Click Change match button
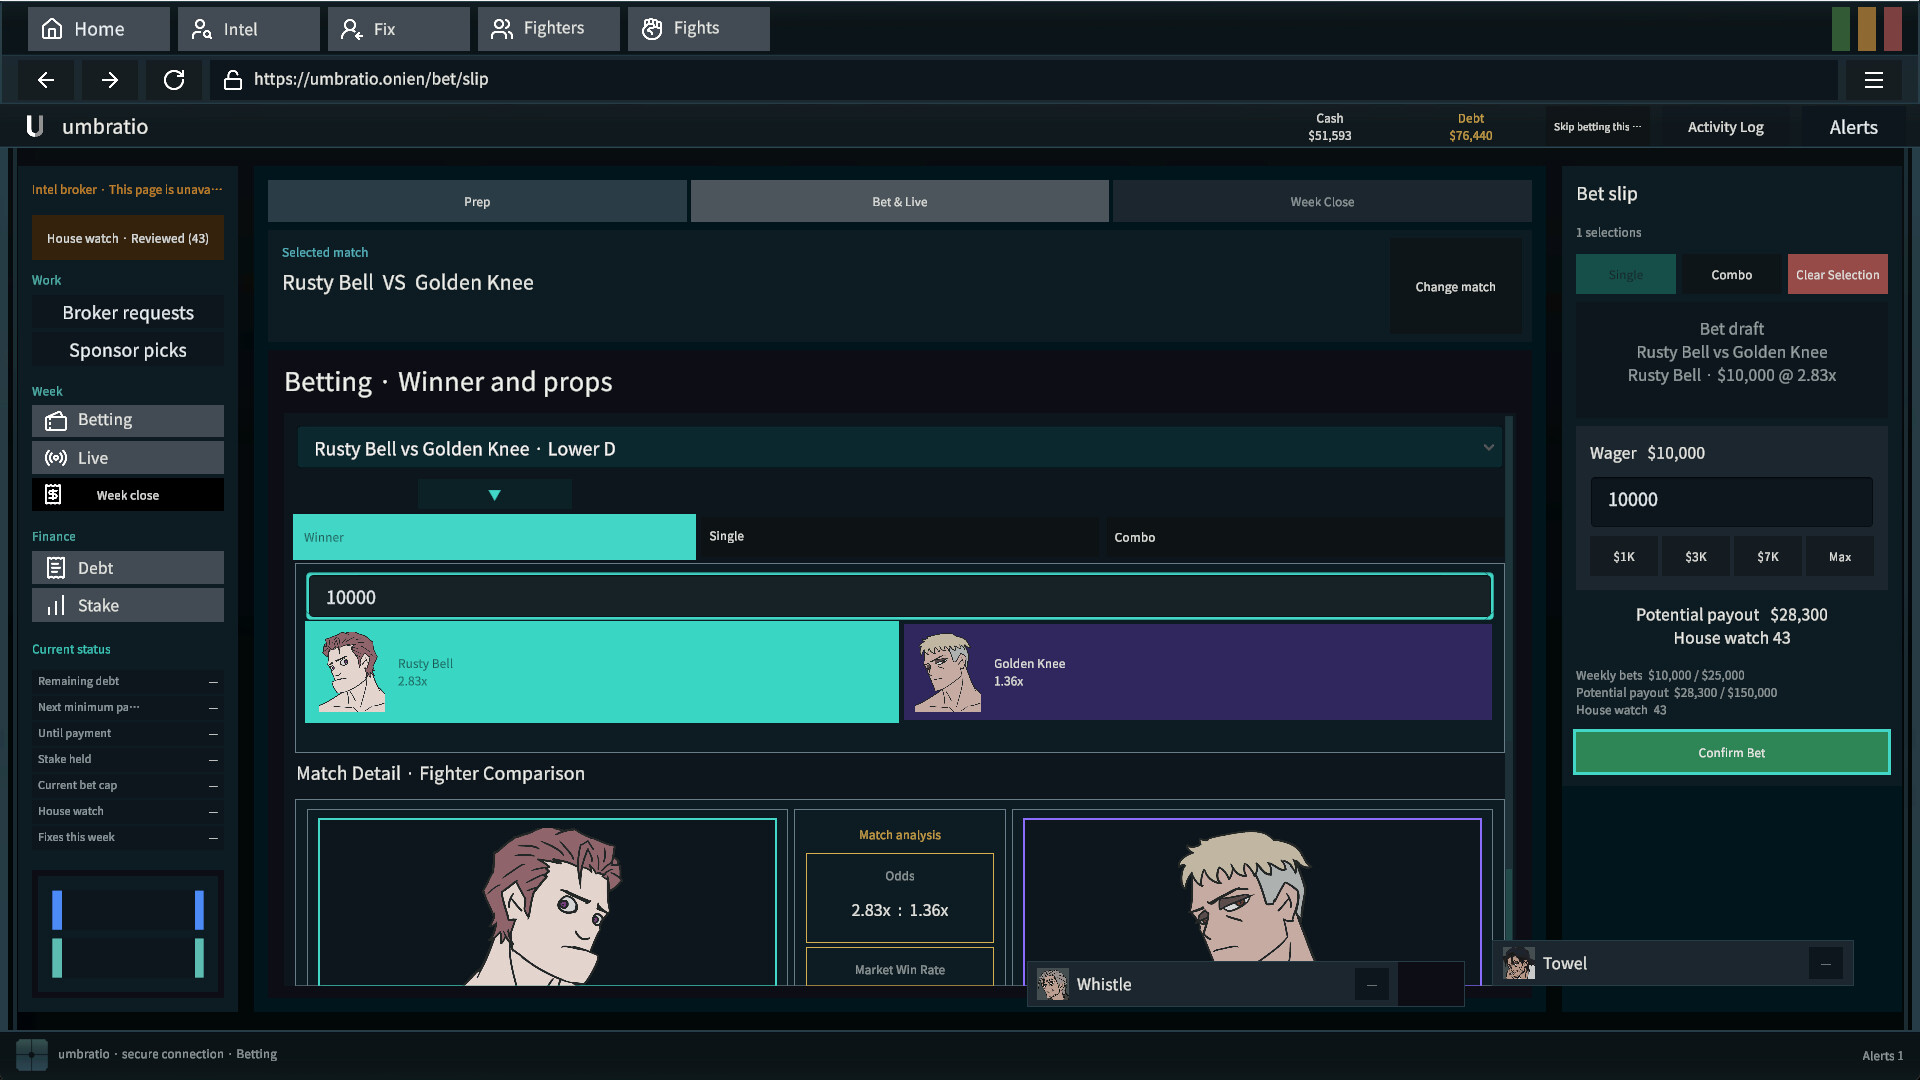The height and width of the screenshot is (1080, 1920). pyautogui.click(x=1455, y=286)
